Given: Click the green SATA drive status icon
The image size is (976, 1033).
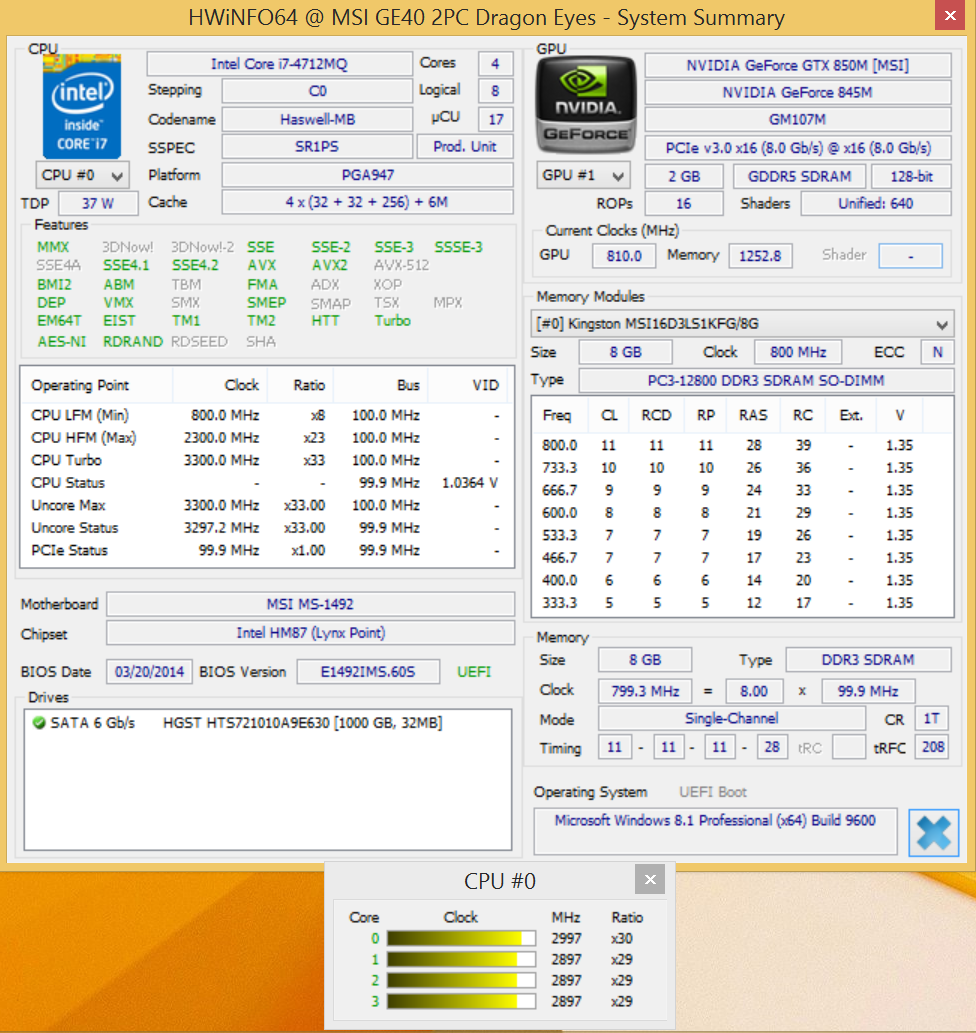Looking at the screenshot, I should [39, 723].
